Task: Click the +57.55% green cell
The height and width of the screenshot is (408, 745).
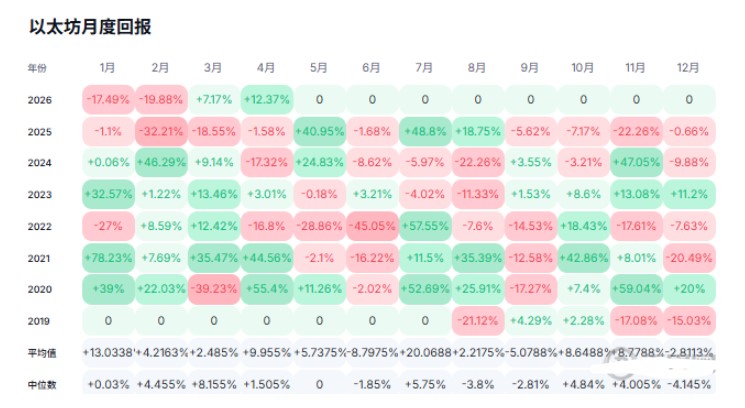Action: coord(424,226)
